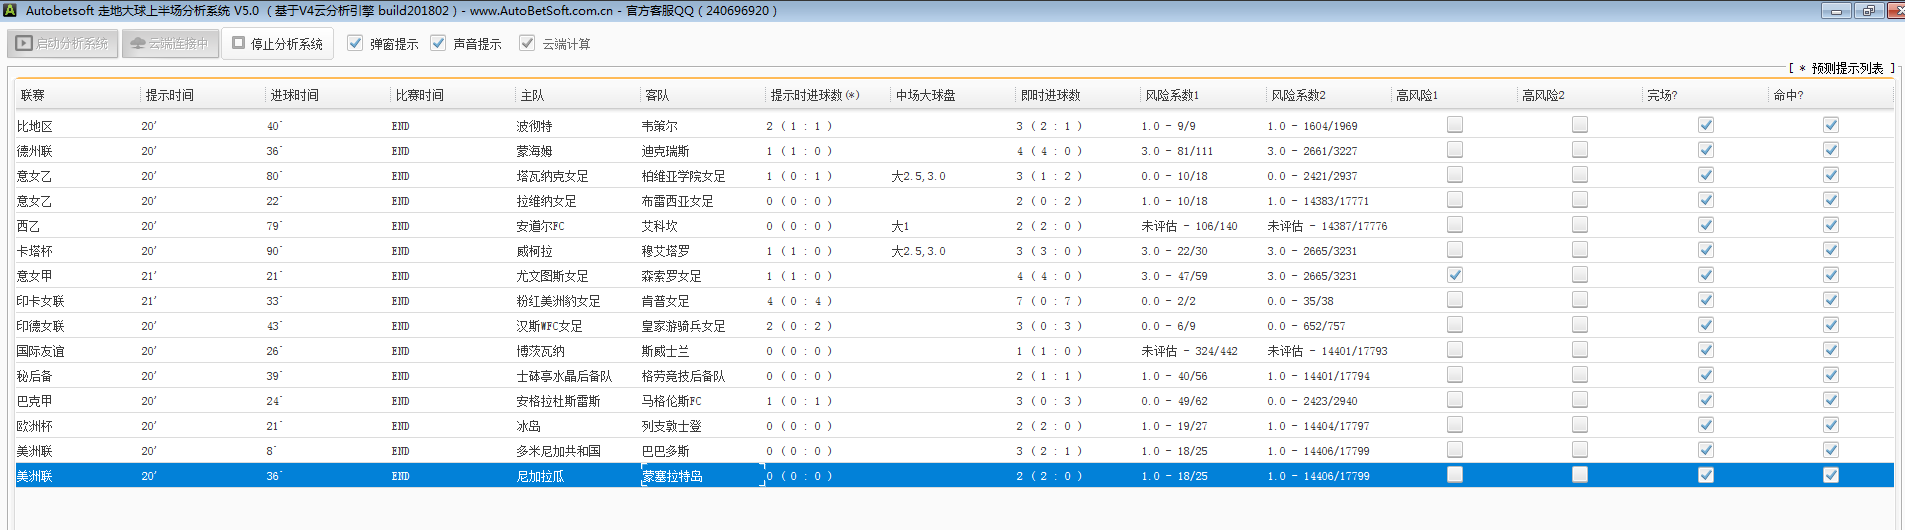Click the 中场大球盘 column header
The height and width of the screenshot is (530, 1905).
click(x=925, y=95)
